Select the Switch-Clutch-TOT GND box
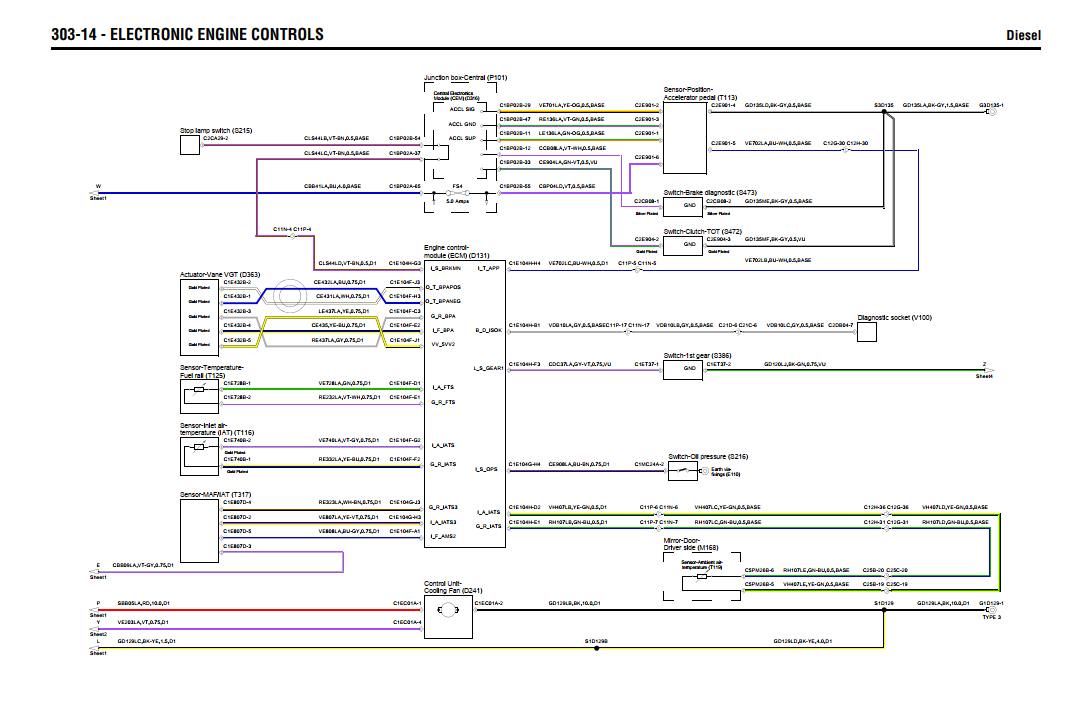Screen dimensions: 1066x703 coord(688,246)
